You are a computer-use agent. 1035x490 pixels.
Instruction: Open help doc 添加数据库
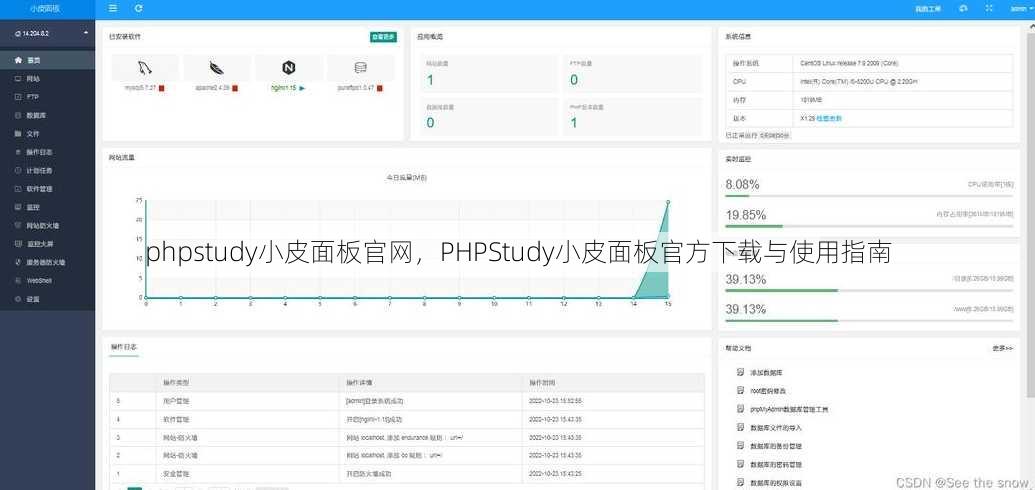(x=766, y=373)
